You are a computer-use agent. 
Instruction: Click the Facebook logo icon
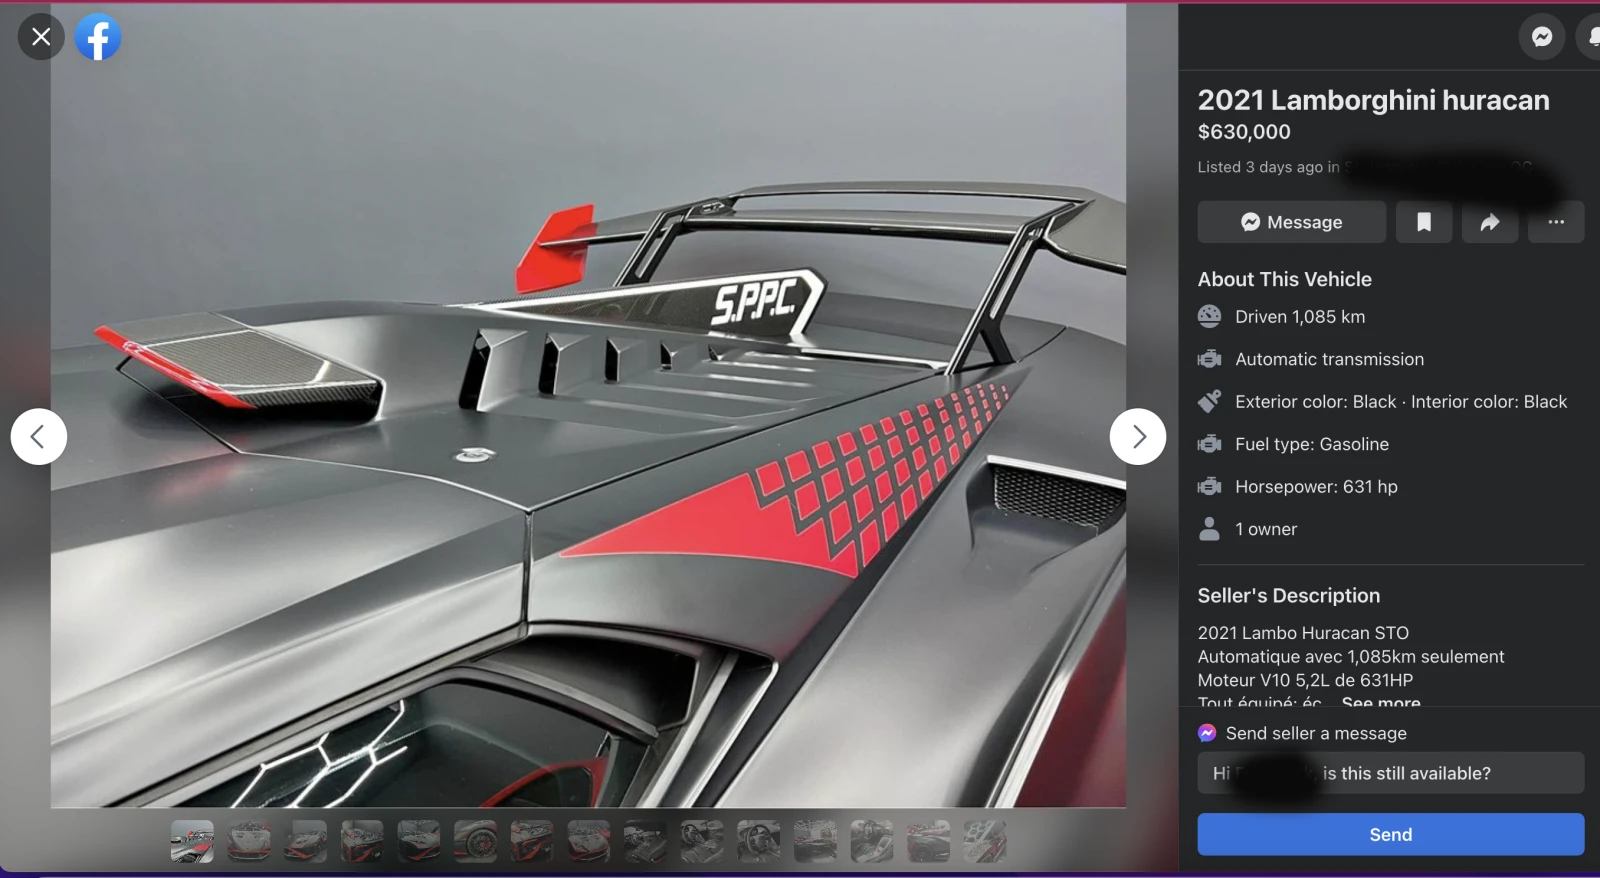[98, 37]
